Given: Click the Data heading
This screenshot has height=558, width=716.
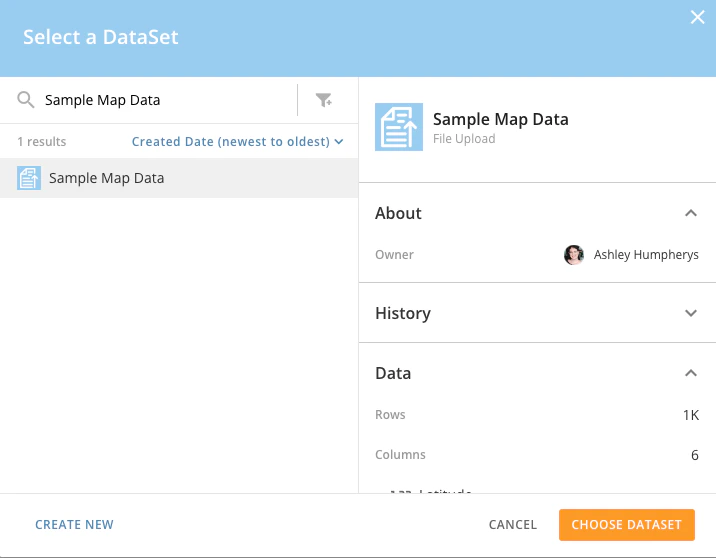Looking at the screenshot, I should point(393,374).
